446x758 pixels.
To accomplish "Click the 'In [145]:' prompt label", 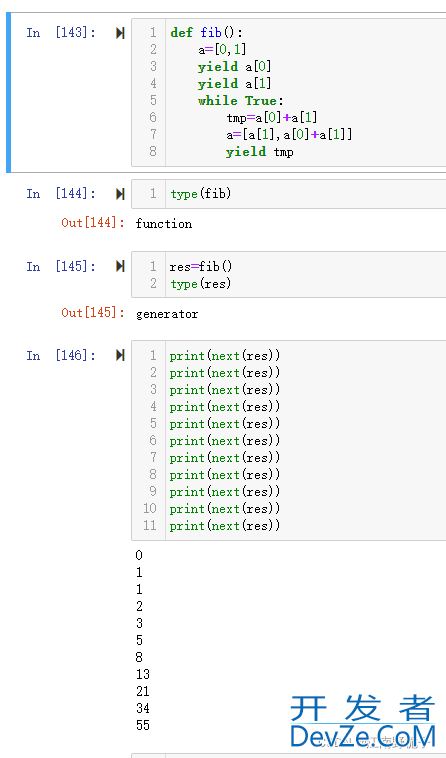I will pyautogui.click(x=61, y=266).
